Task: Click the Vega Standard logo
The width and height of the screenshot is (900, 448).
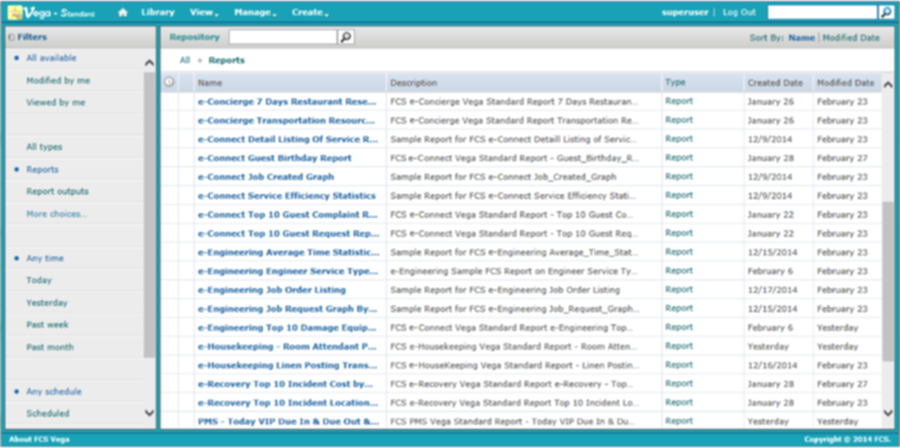Action: tap(51, 13)
